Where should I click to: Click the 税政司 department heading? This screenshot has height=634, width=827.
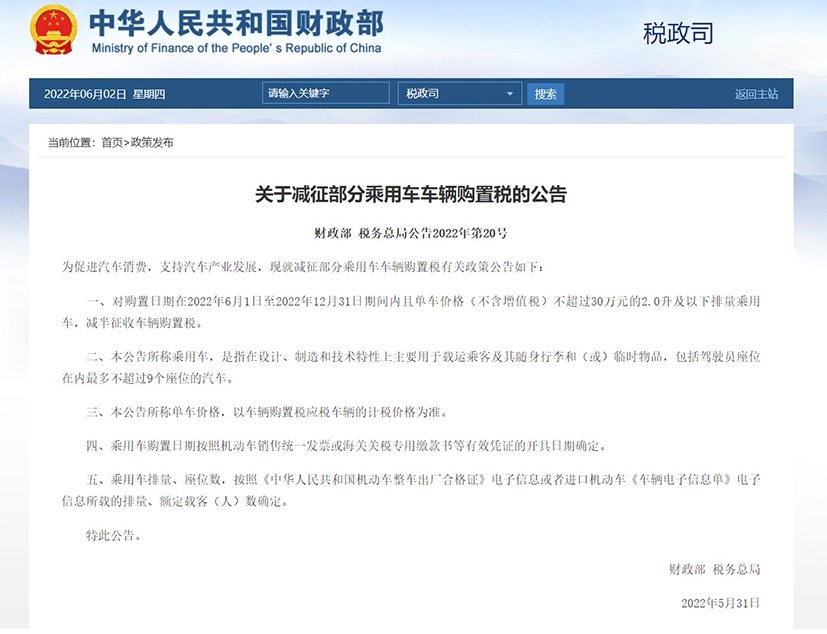pos(678,33)
